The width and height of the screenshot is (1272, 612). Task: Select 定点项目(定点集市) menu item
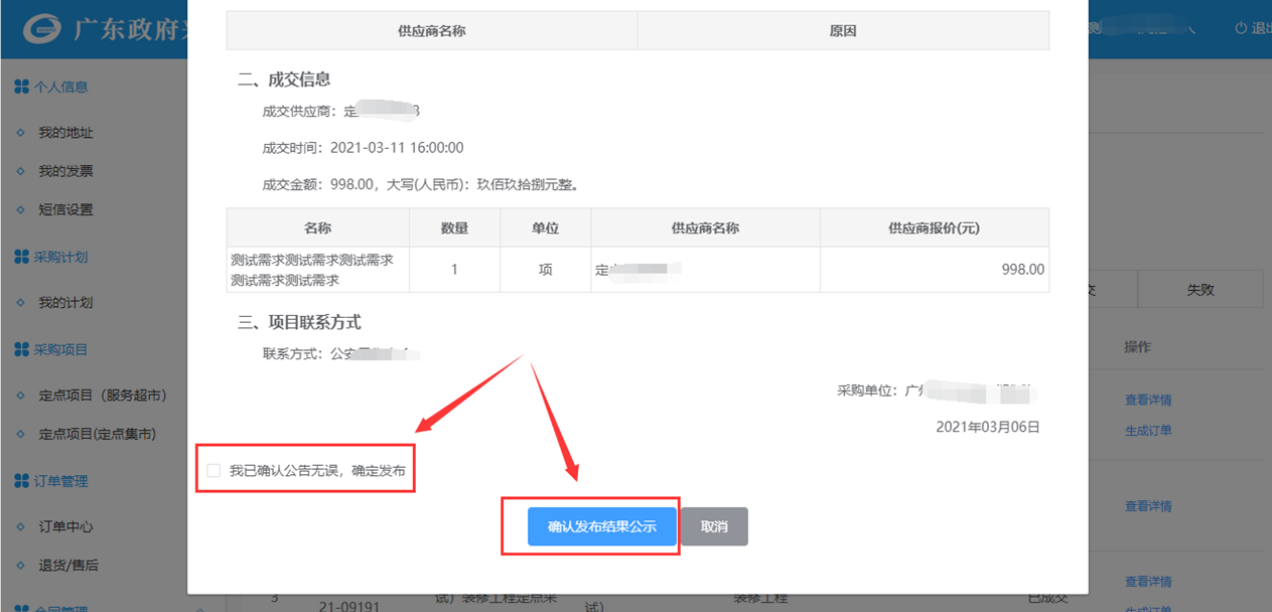point(97,434)
